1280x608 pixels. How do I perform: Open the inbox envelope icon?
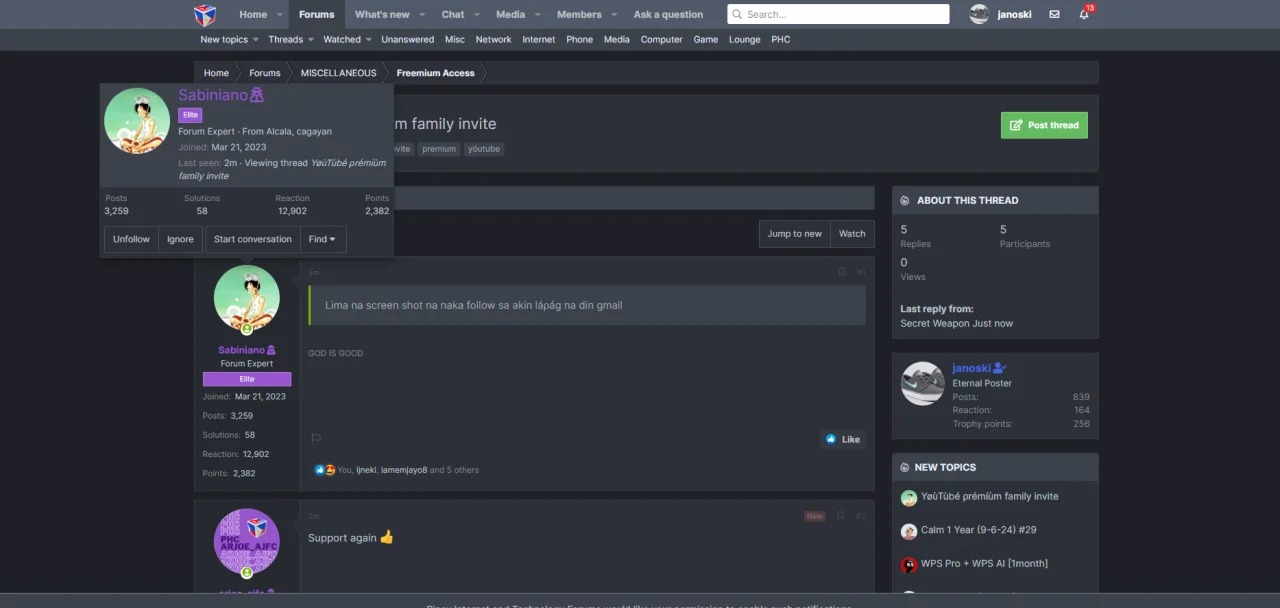coord(1054,15)
